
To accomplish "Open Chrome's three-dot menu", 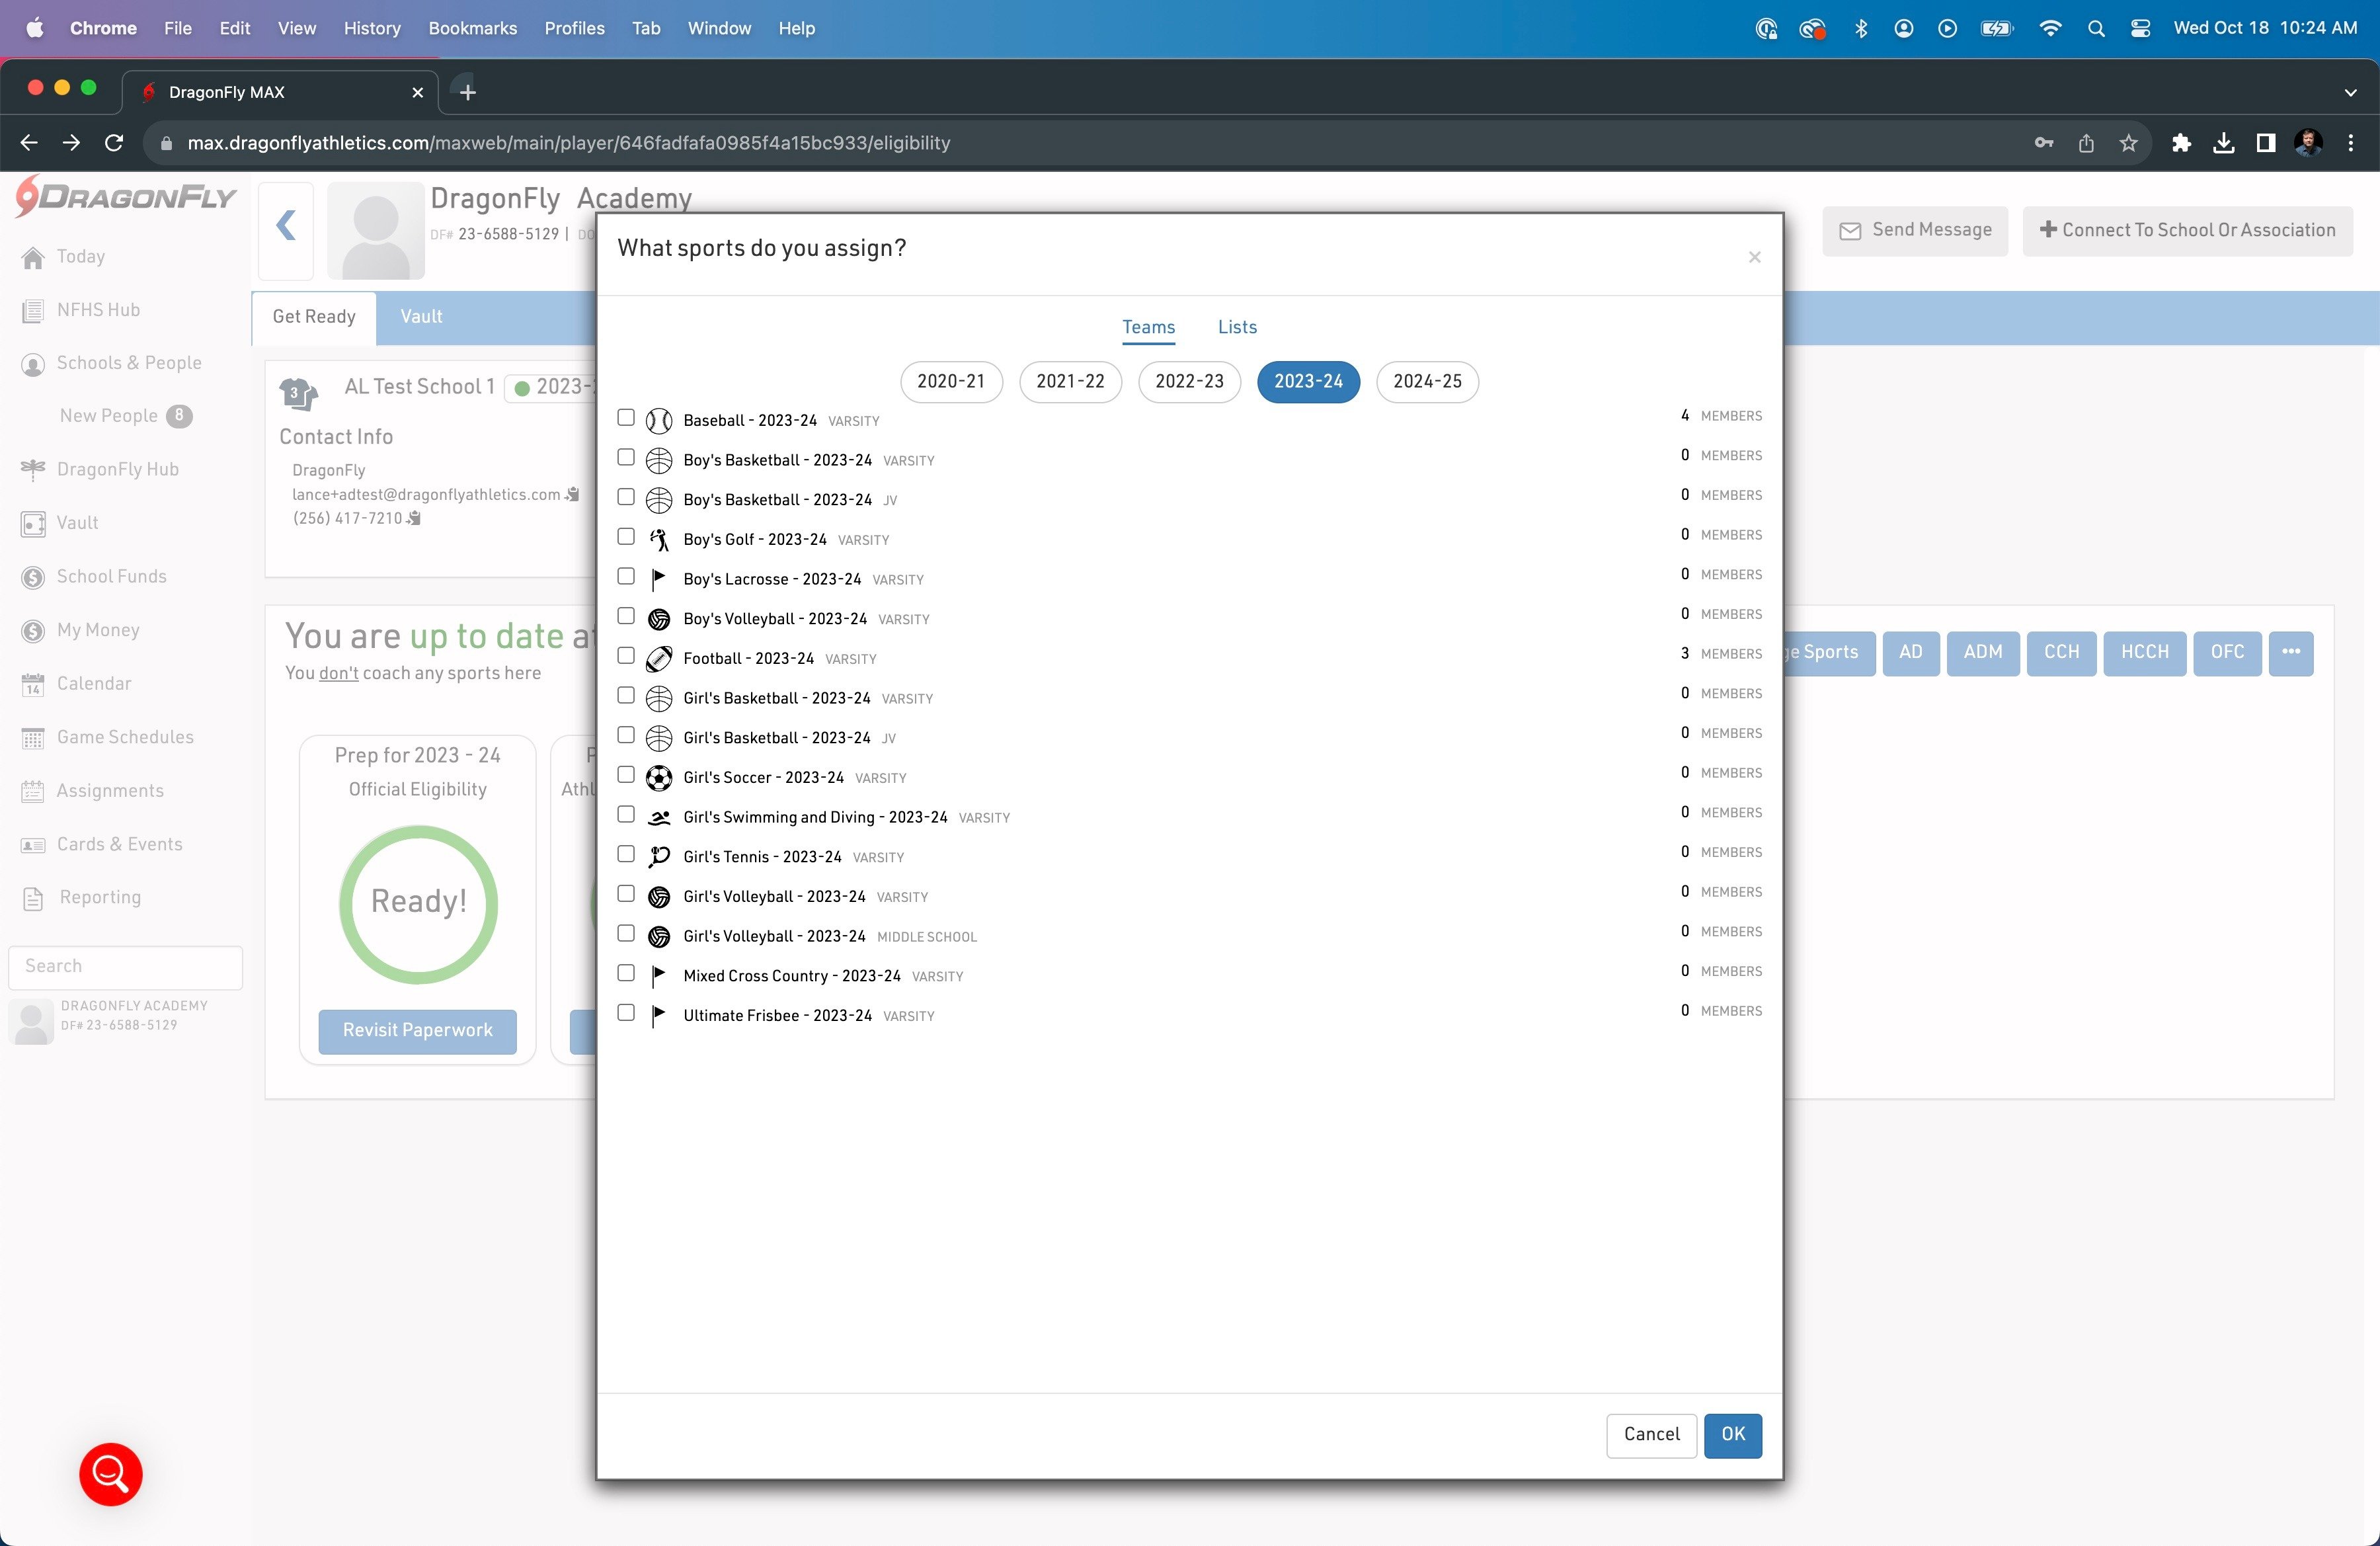I will [2350, 143].
